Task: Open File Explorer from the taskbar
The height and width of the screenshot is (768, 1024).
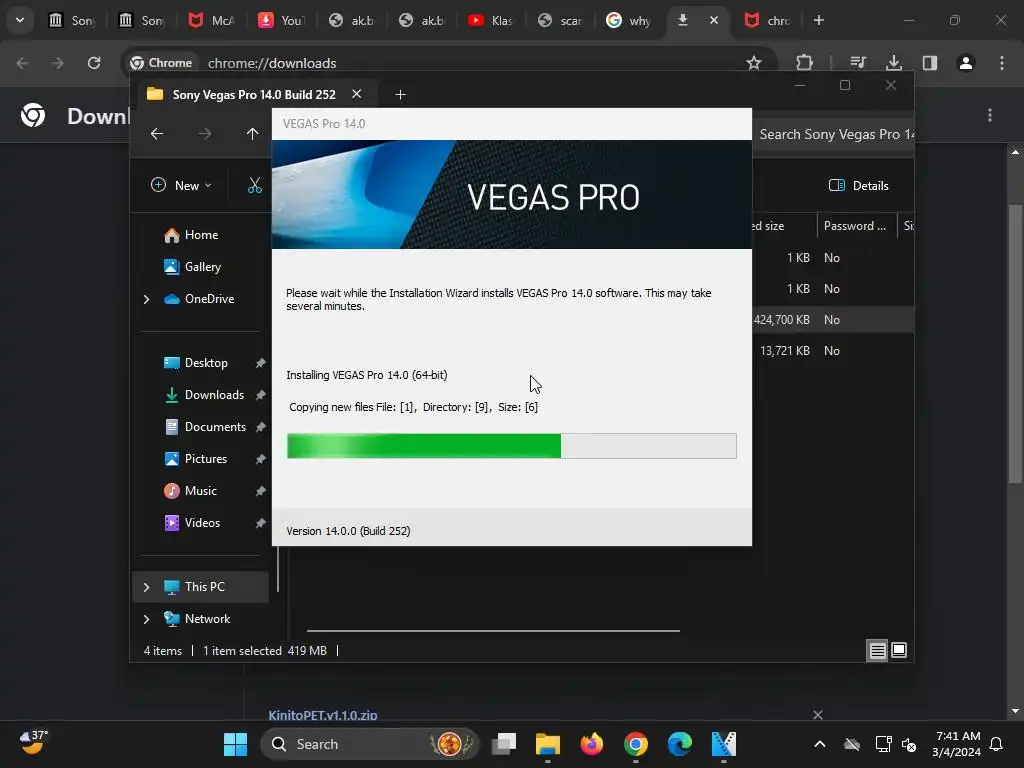Action: click(548, 744)
